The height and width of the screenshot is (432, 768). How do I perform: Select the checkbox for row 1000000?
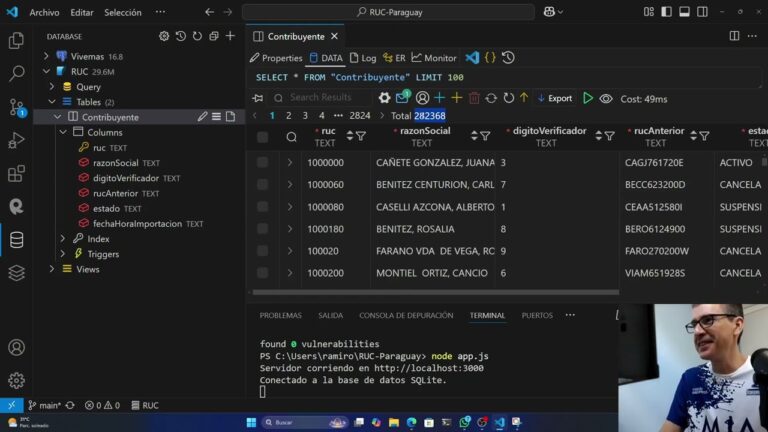pos(263,162)
